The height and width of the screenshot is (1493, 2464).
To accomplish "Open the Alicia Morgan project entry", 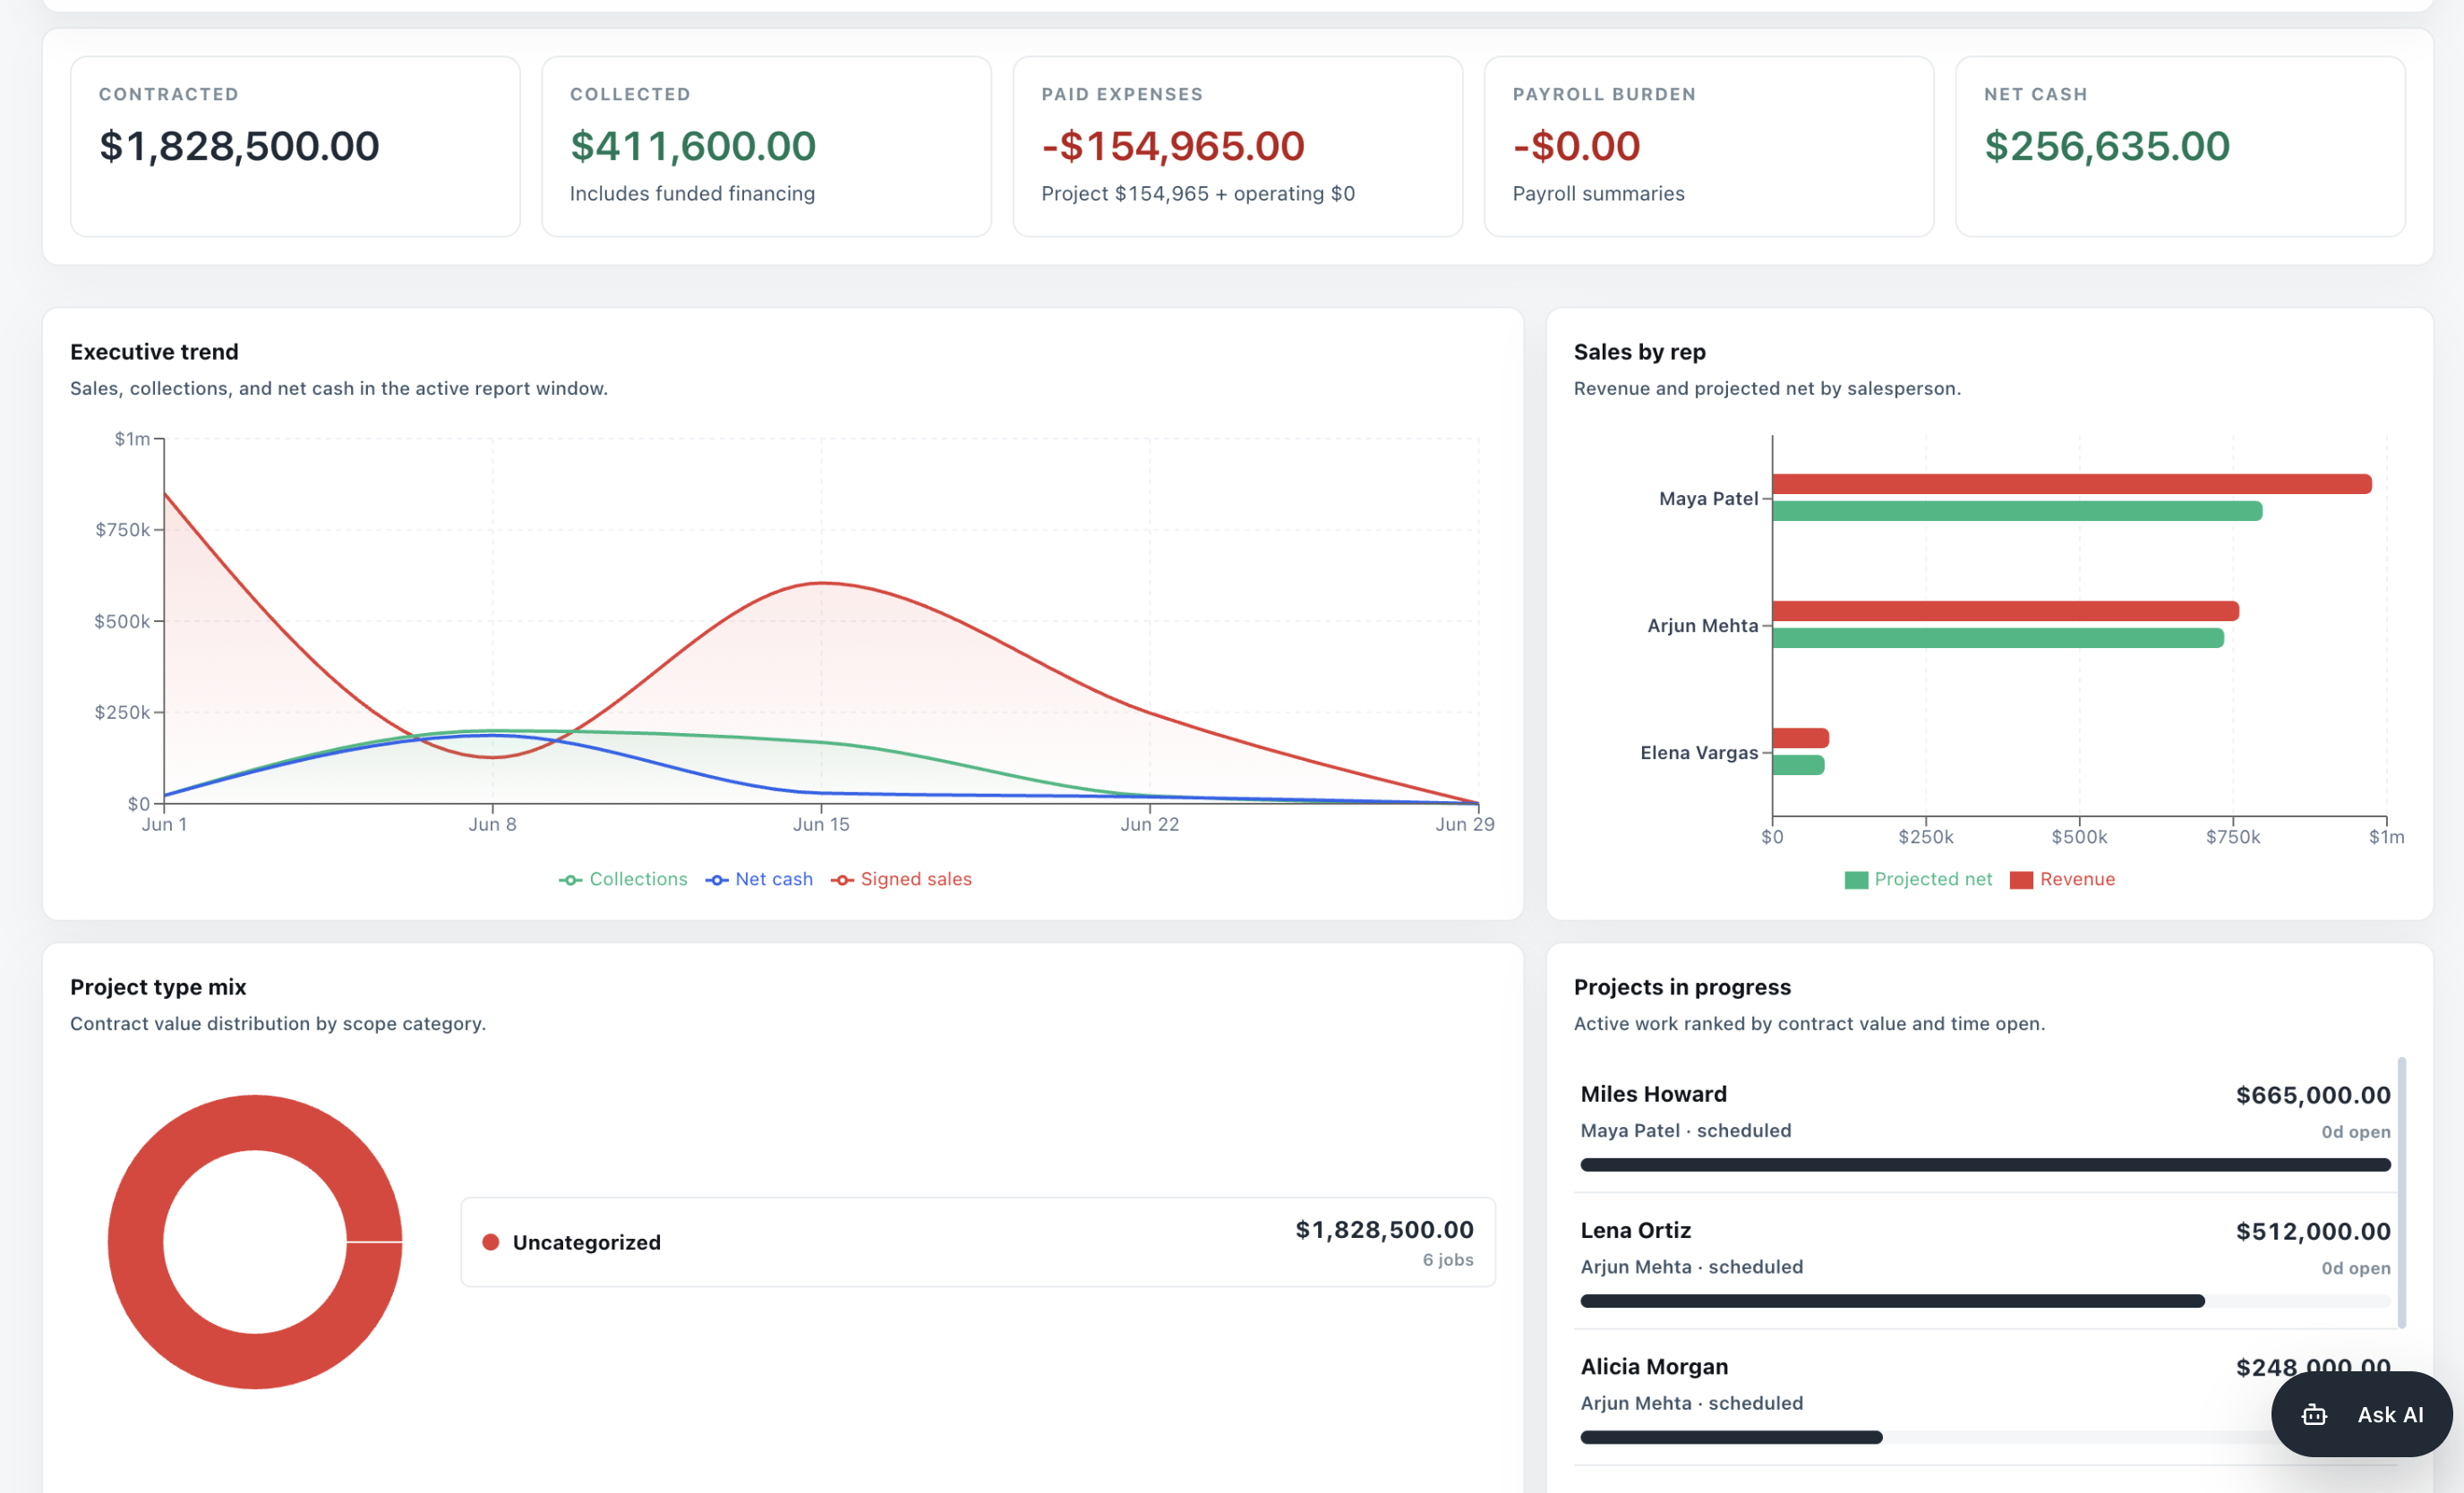I will click(1985, 1397).
